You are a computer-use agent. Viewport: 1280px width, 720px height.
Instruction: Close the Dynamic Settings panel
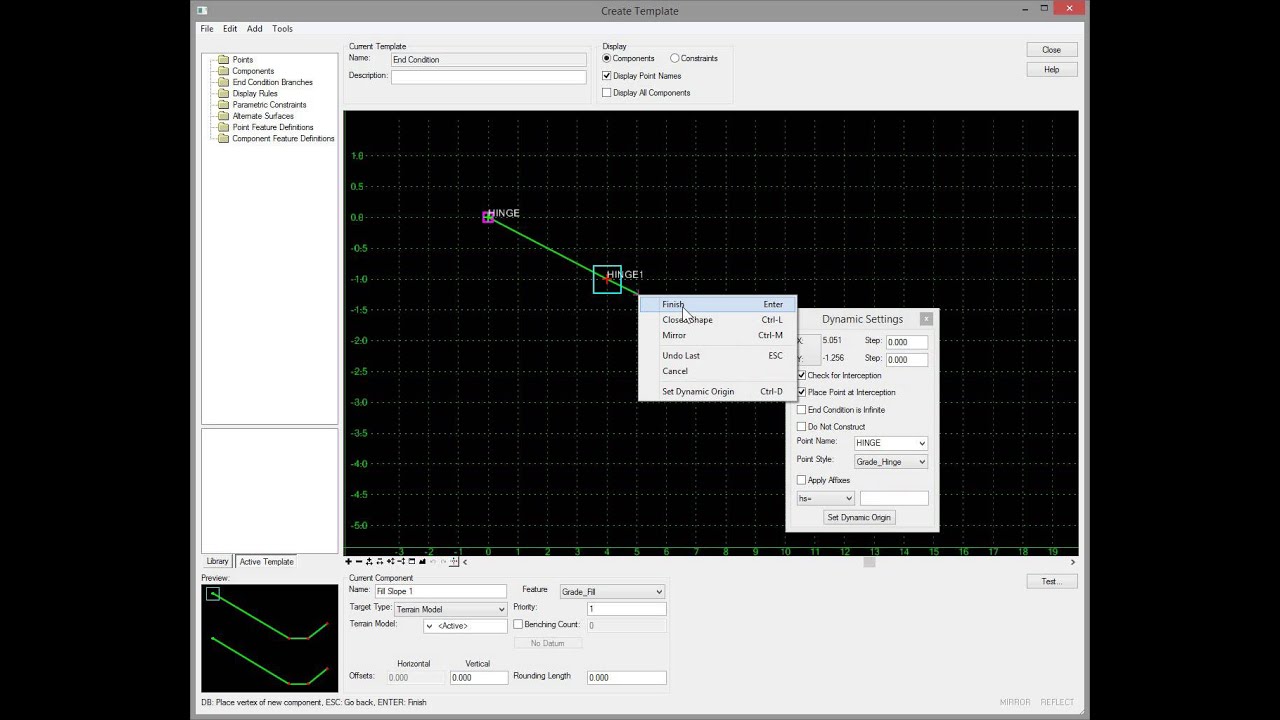click(x=926, y=319)
